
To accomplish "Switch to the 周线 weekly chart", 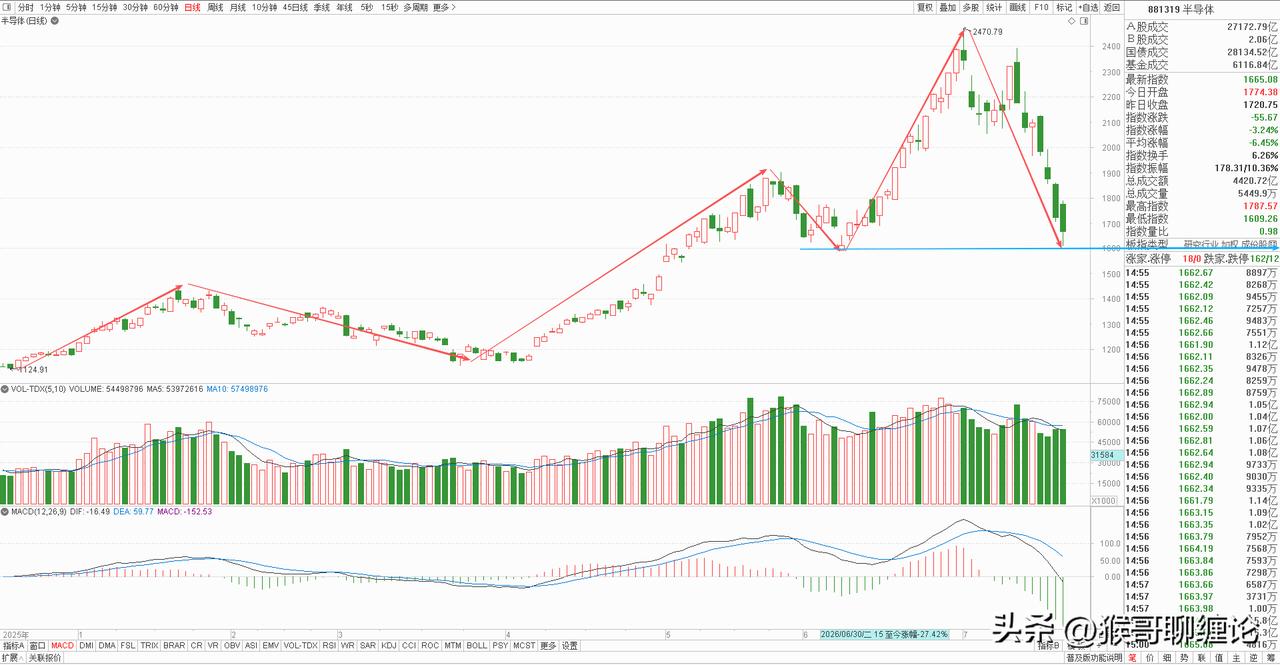I will pyautogui.click(x=215, y=7).
